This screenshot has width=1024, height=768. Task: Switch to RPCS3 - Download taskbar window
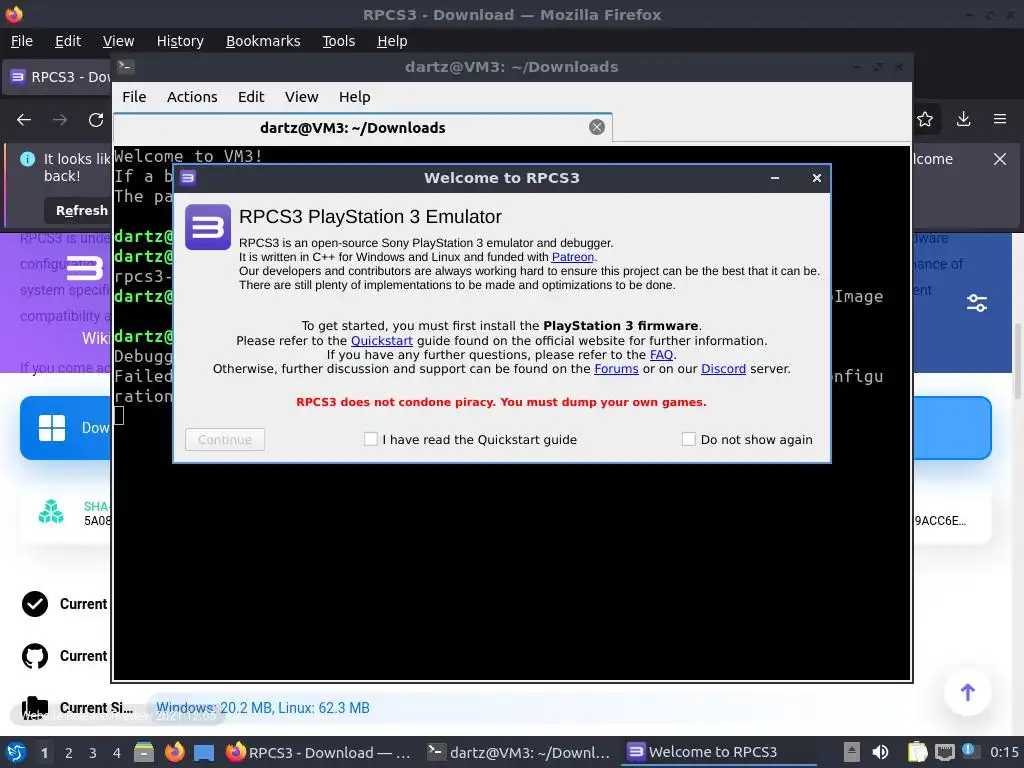point(319,752)
